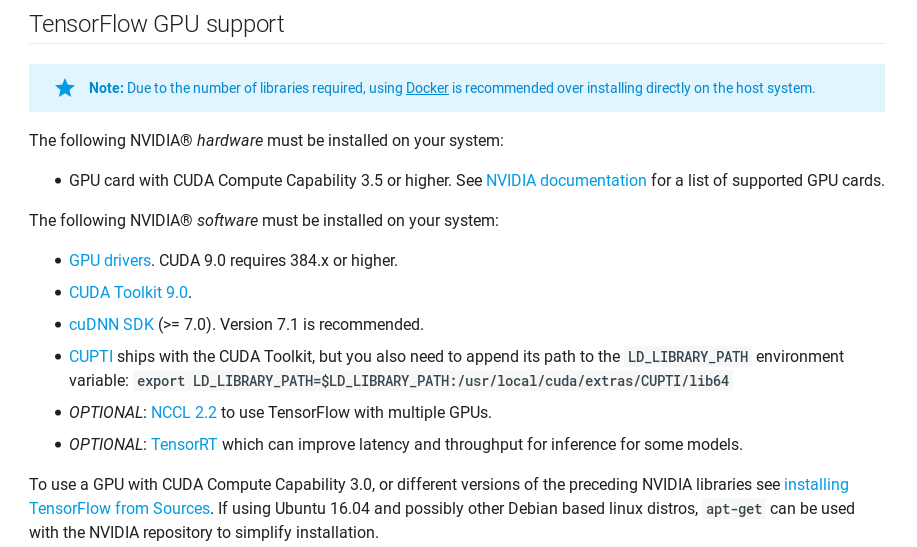Viewport: 917px width, 547px height.
Task: Follow the NCCL 2.2 link
Action: tap(184, 412)
